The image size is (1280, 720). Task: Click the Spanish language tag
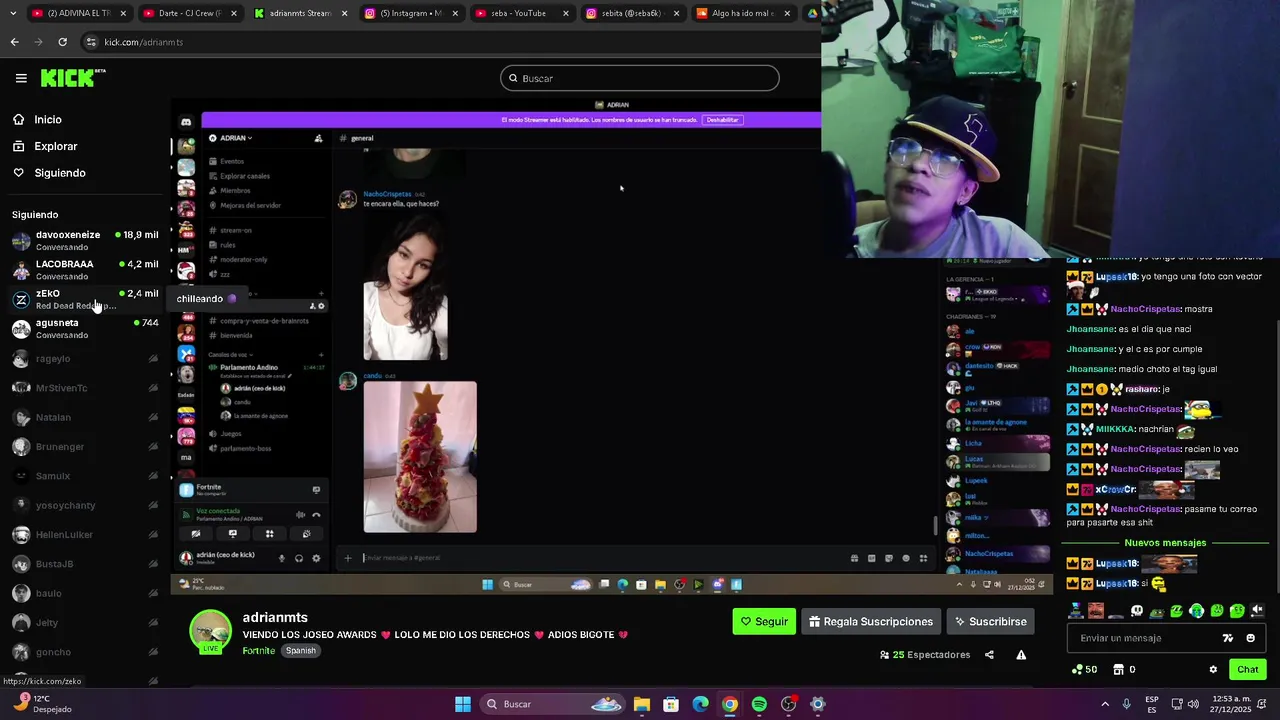tap(300, 650)
